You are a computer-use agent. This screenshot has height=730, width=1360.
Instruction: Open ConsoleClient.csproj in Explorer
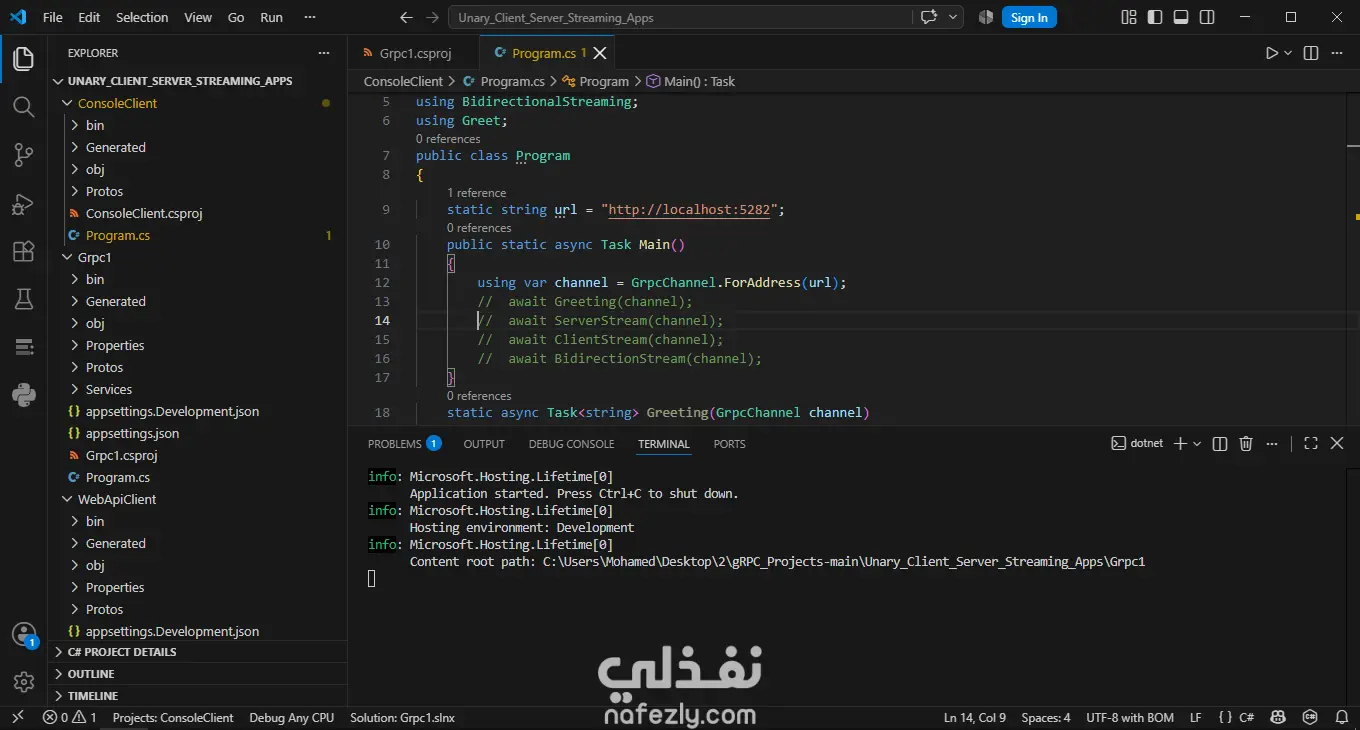[x=144, y=213]
